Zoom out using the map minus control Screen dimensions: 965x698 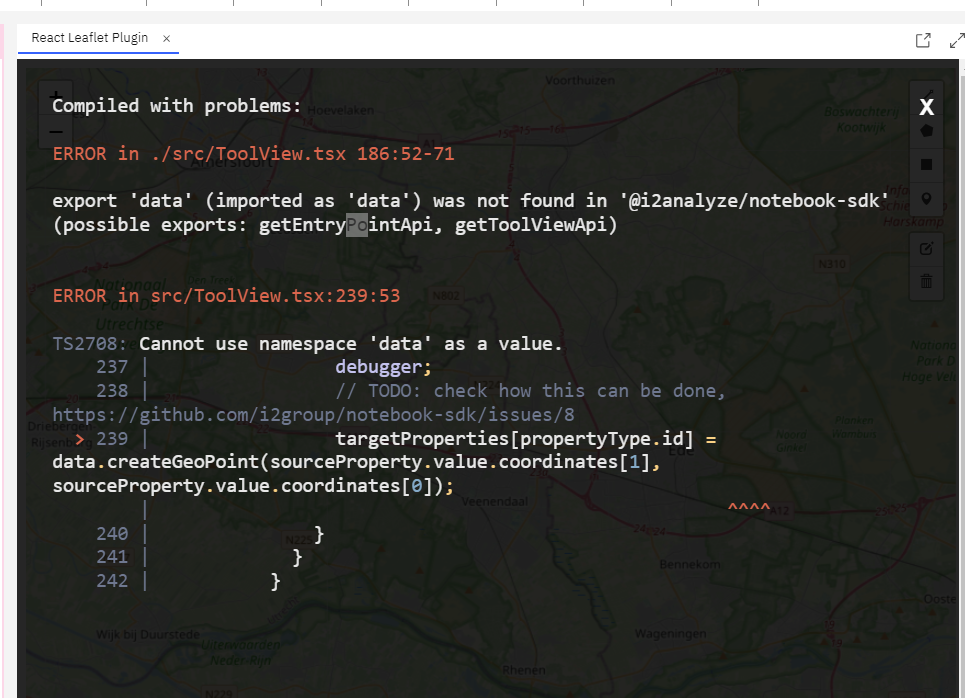[x=55, y=132]
